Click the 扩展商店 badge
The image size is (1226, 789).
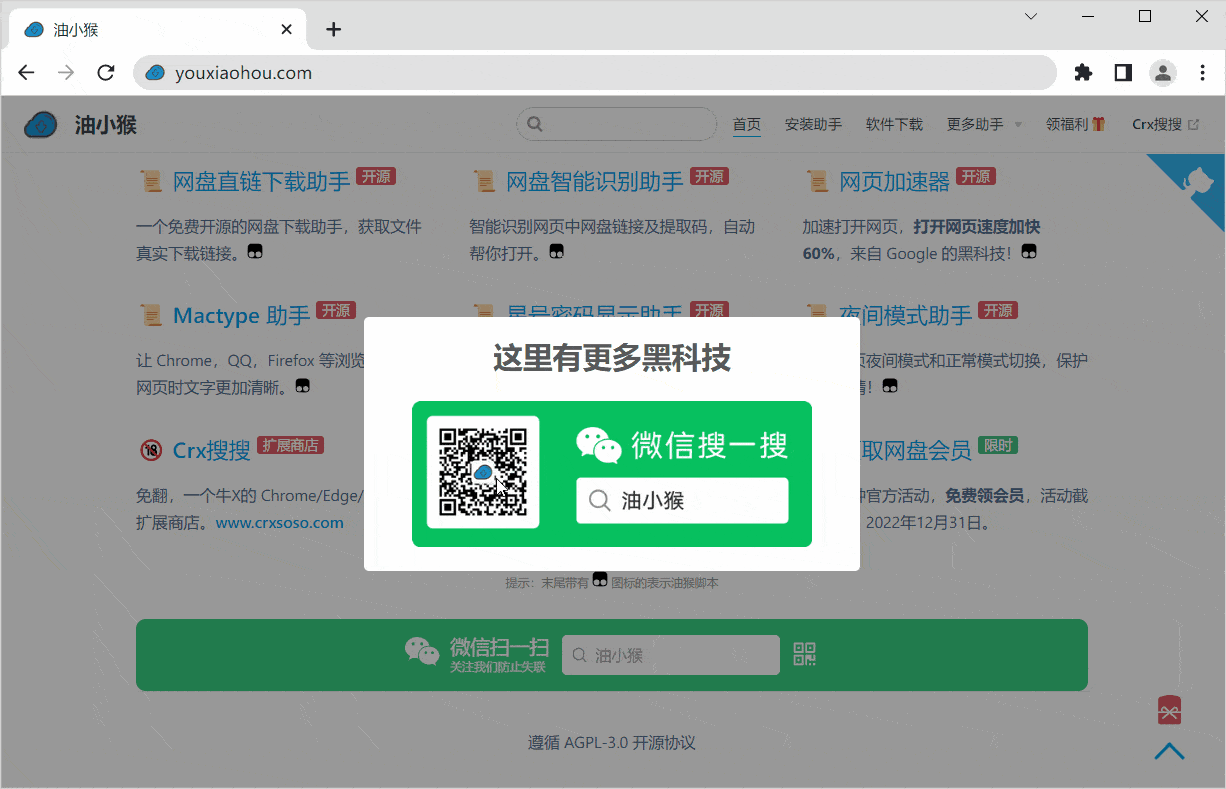(291, 445)
